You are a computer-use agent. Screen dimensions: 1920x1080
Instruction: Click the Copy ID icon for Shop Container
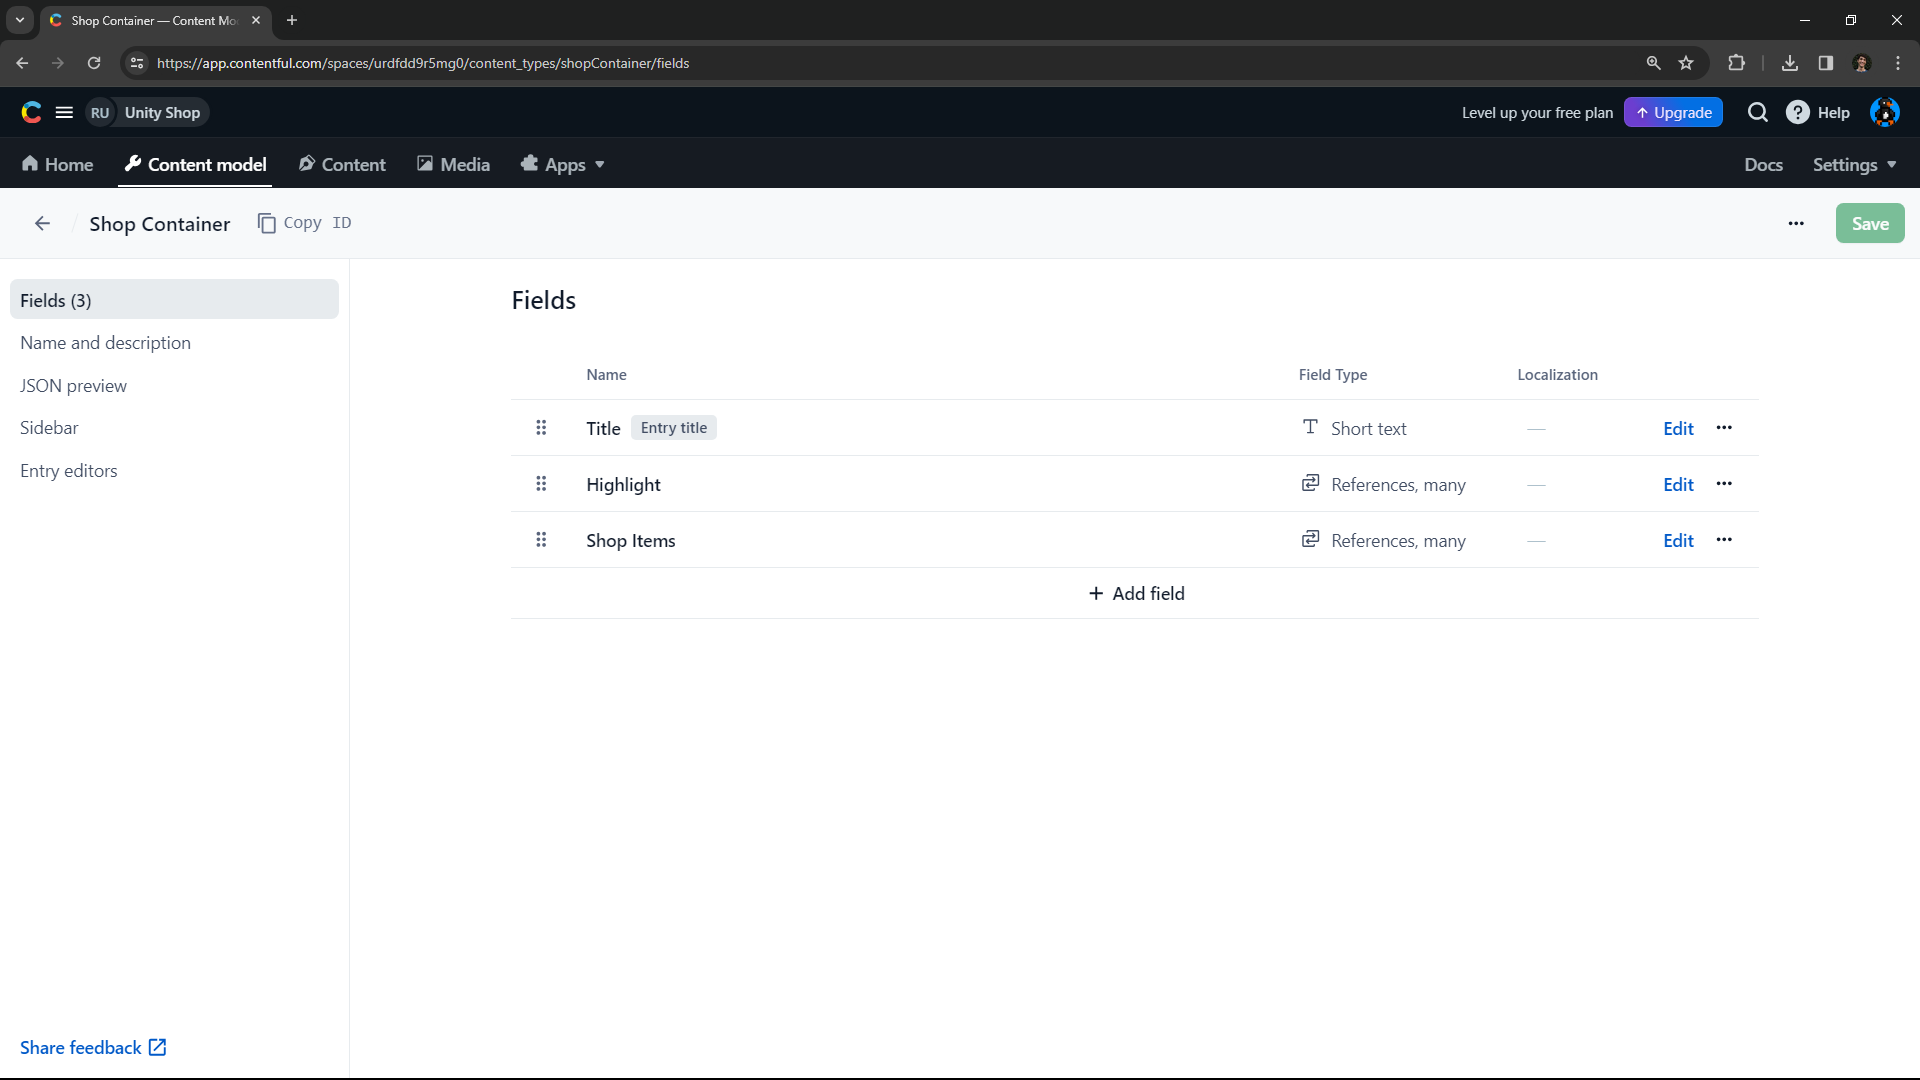tap(265, 223)
